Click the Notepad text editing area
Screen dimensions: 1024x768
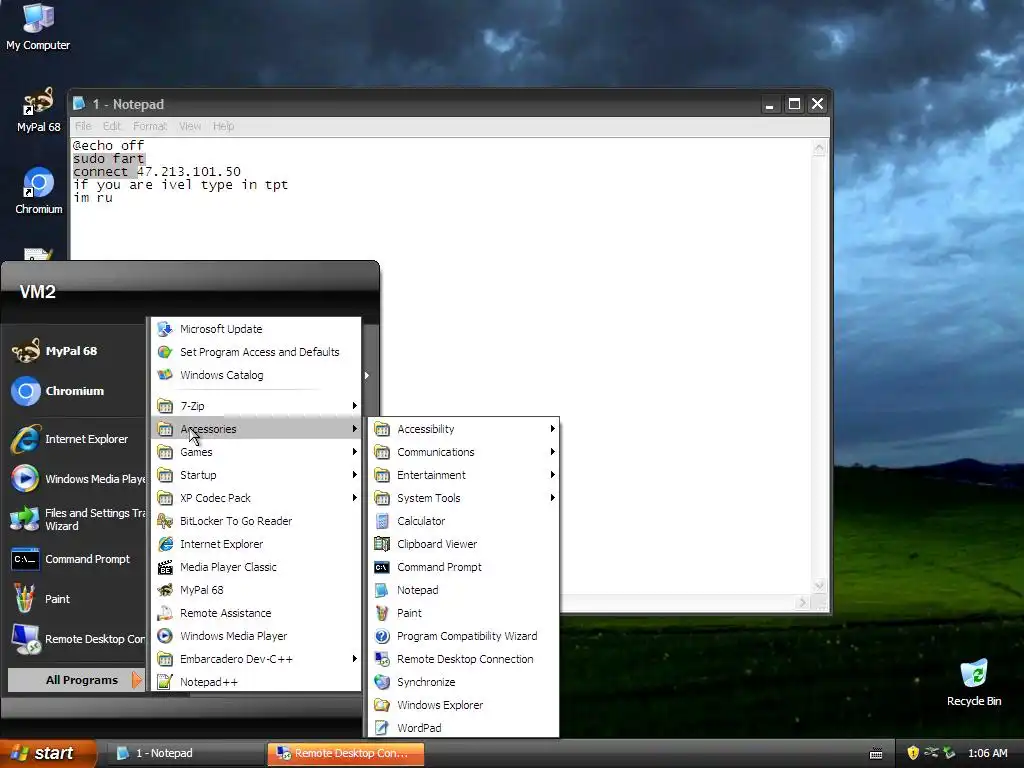441,366
